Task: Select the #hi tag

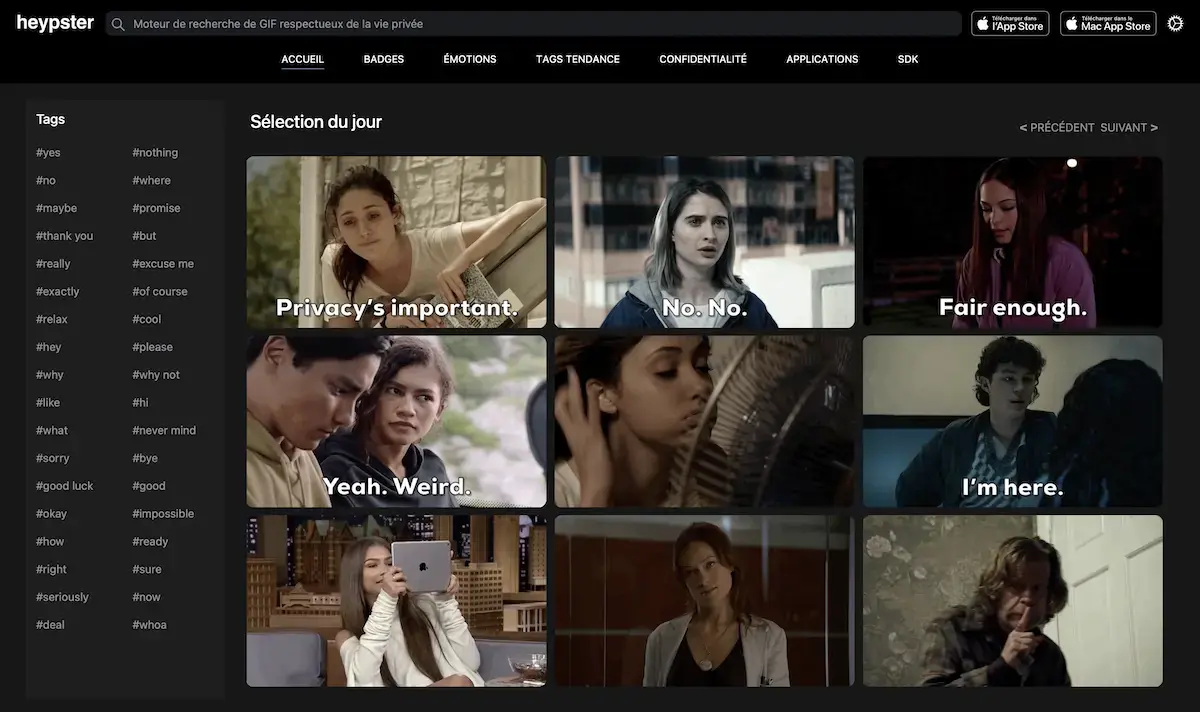Action: pyautogui.click(x=140, y=403)
